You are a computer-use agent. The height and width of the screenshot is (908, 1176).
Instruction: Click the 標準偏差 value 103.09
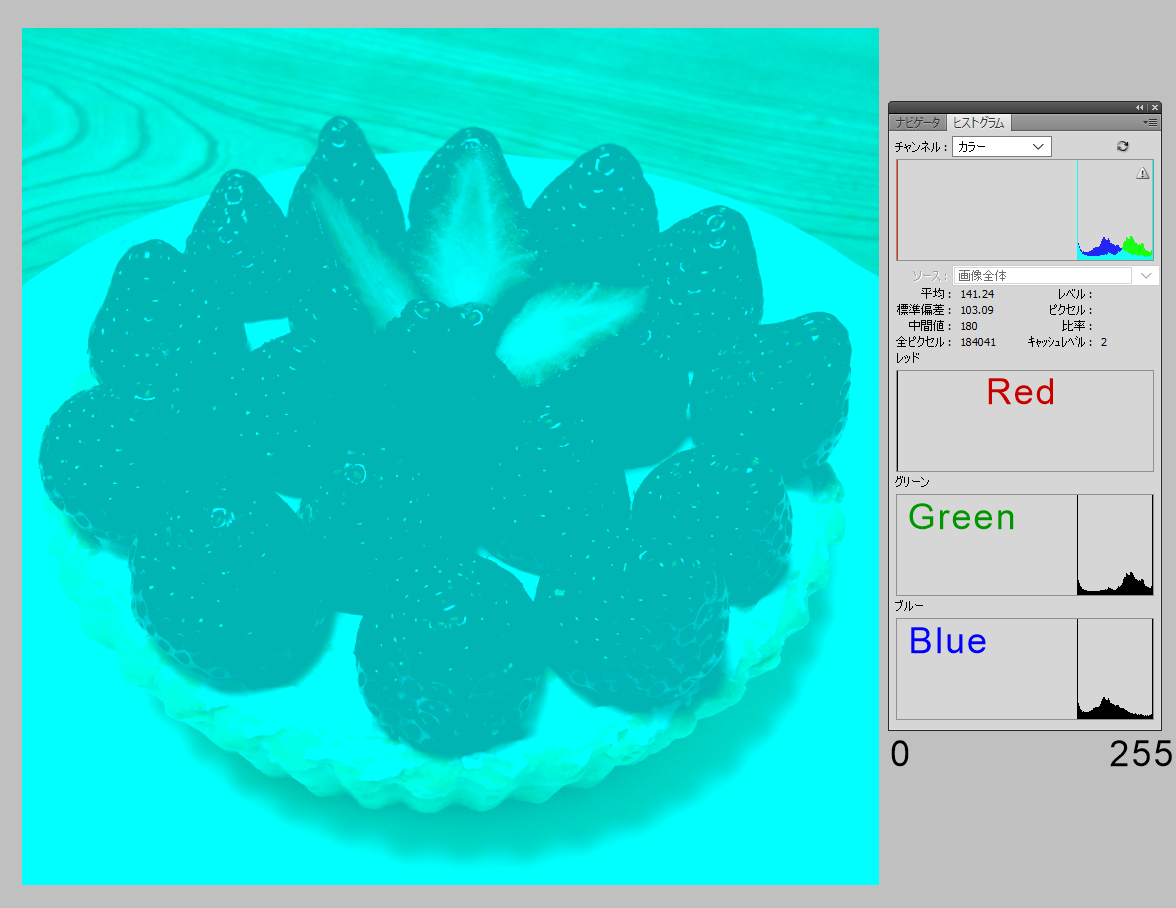pyautogui.click(x=976, y=310)
